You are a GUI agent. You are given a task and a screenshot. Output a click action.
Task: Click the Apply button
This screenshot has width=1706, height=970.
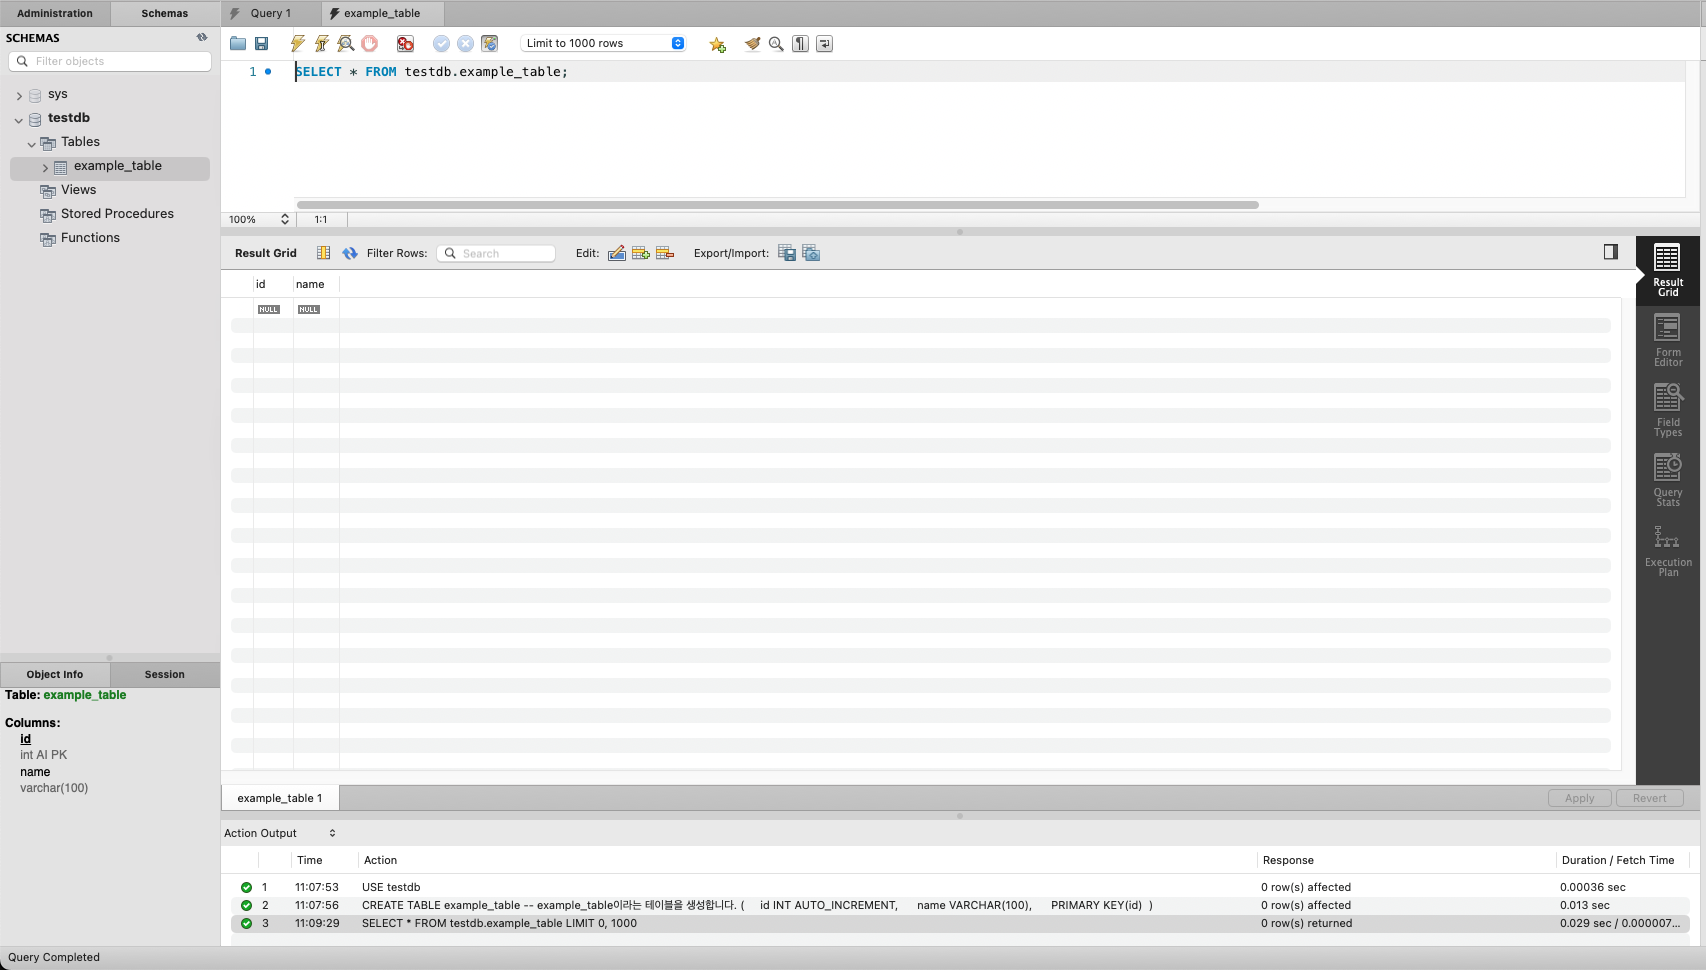(1579, 798)
